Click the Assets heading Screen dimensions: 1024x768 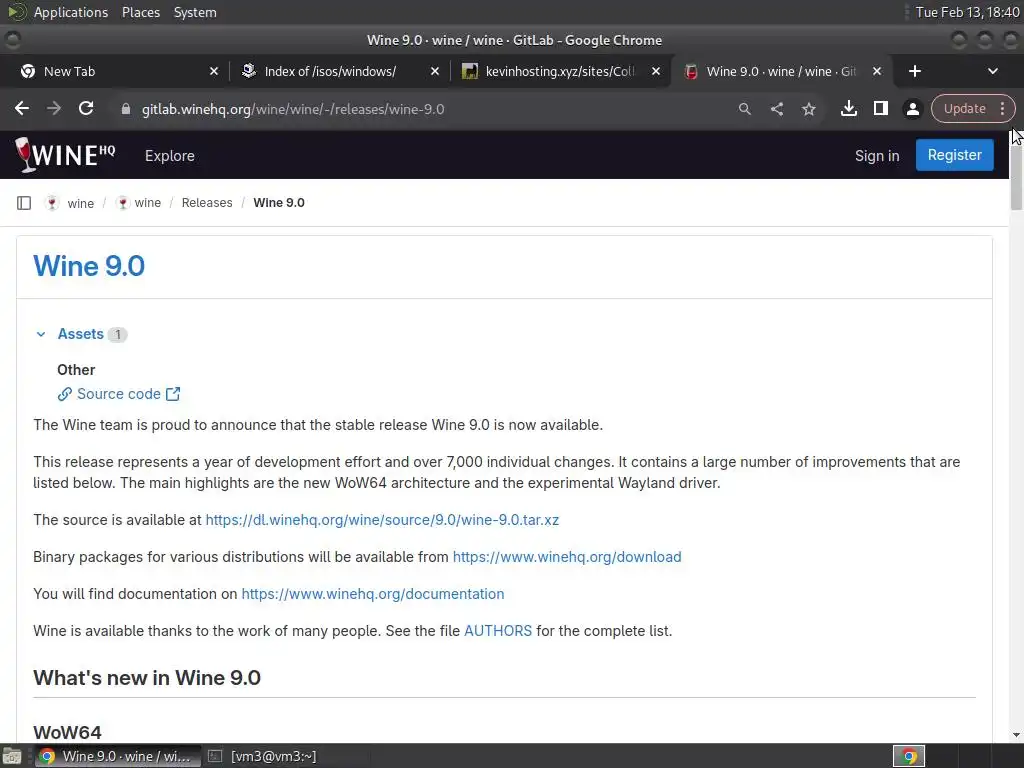(80, 334)
